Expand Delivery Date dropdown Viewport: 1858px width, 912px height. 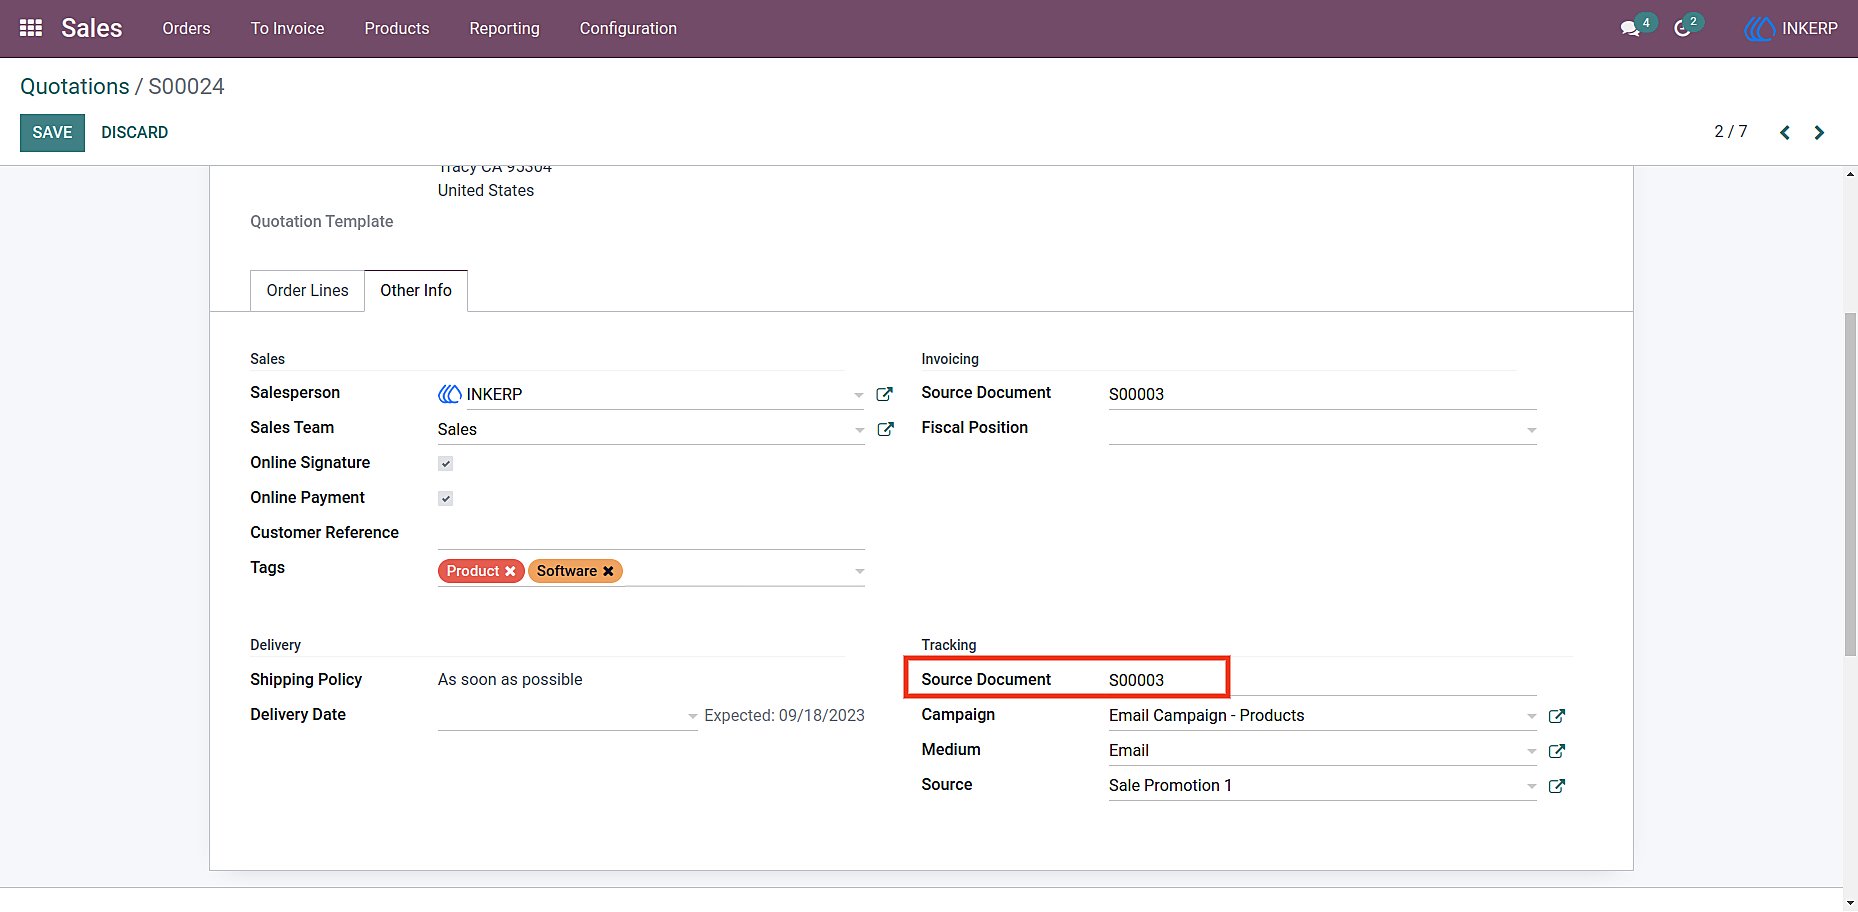coord(692,716)
